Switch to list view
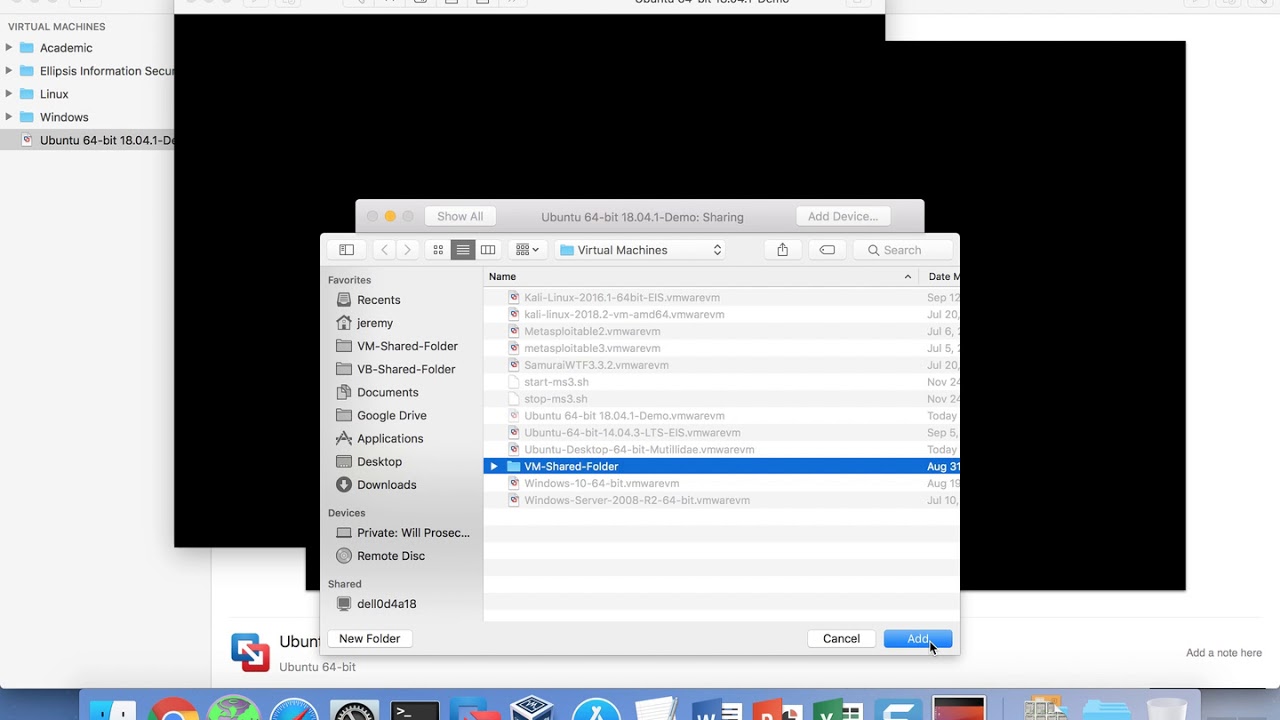 click(x=462, y=250)
